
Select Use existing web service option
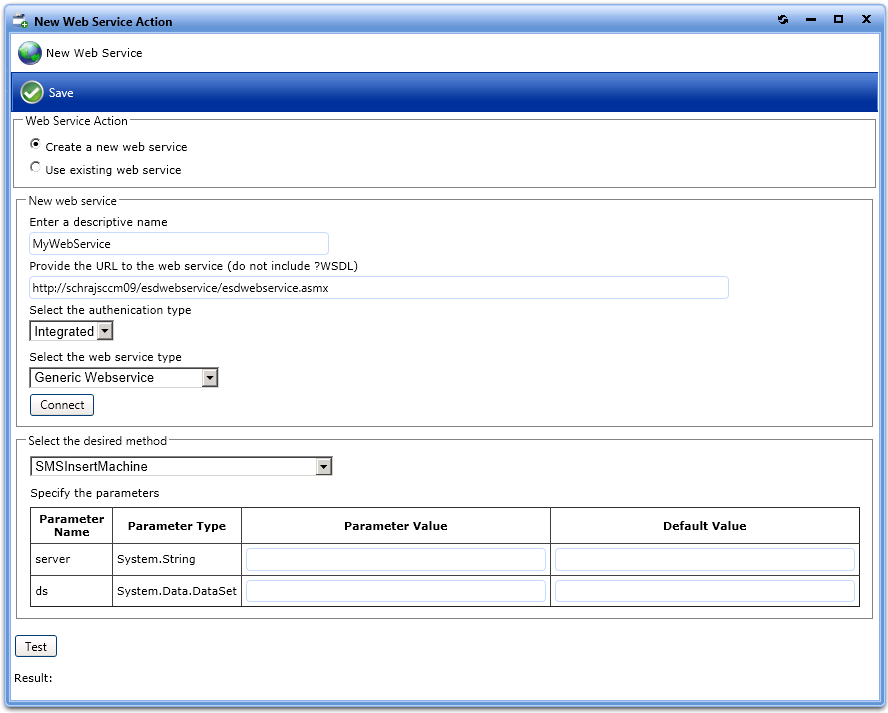[35, 167]
